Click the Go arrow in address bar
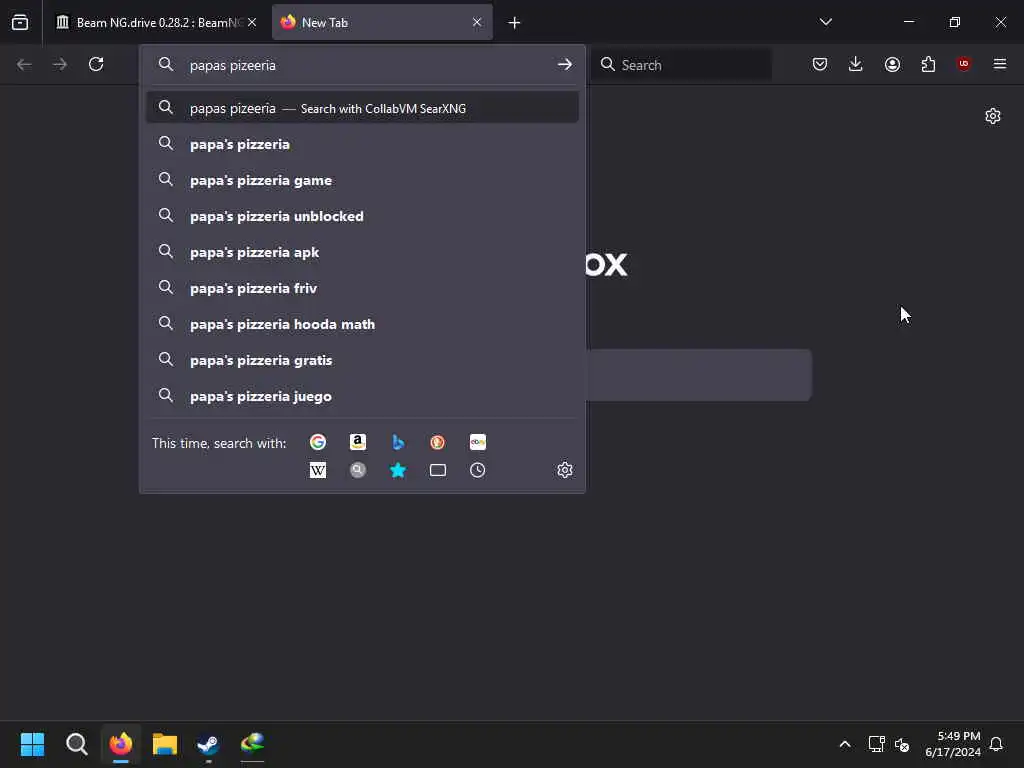Viewport: 1024px width, 768px height. (x=565, y=65)
